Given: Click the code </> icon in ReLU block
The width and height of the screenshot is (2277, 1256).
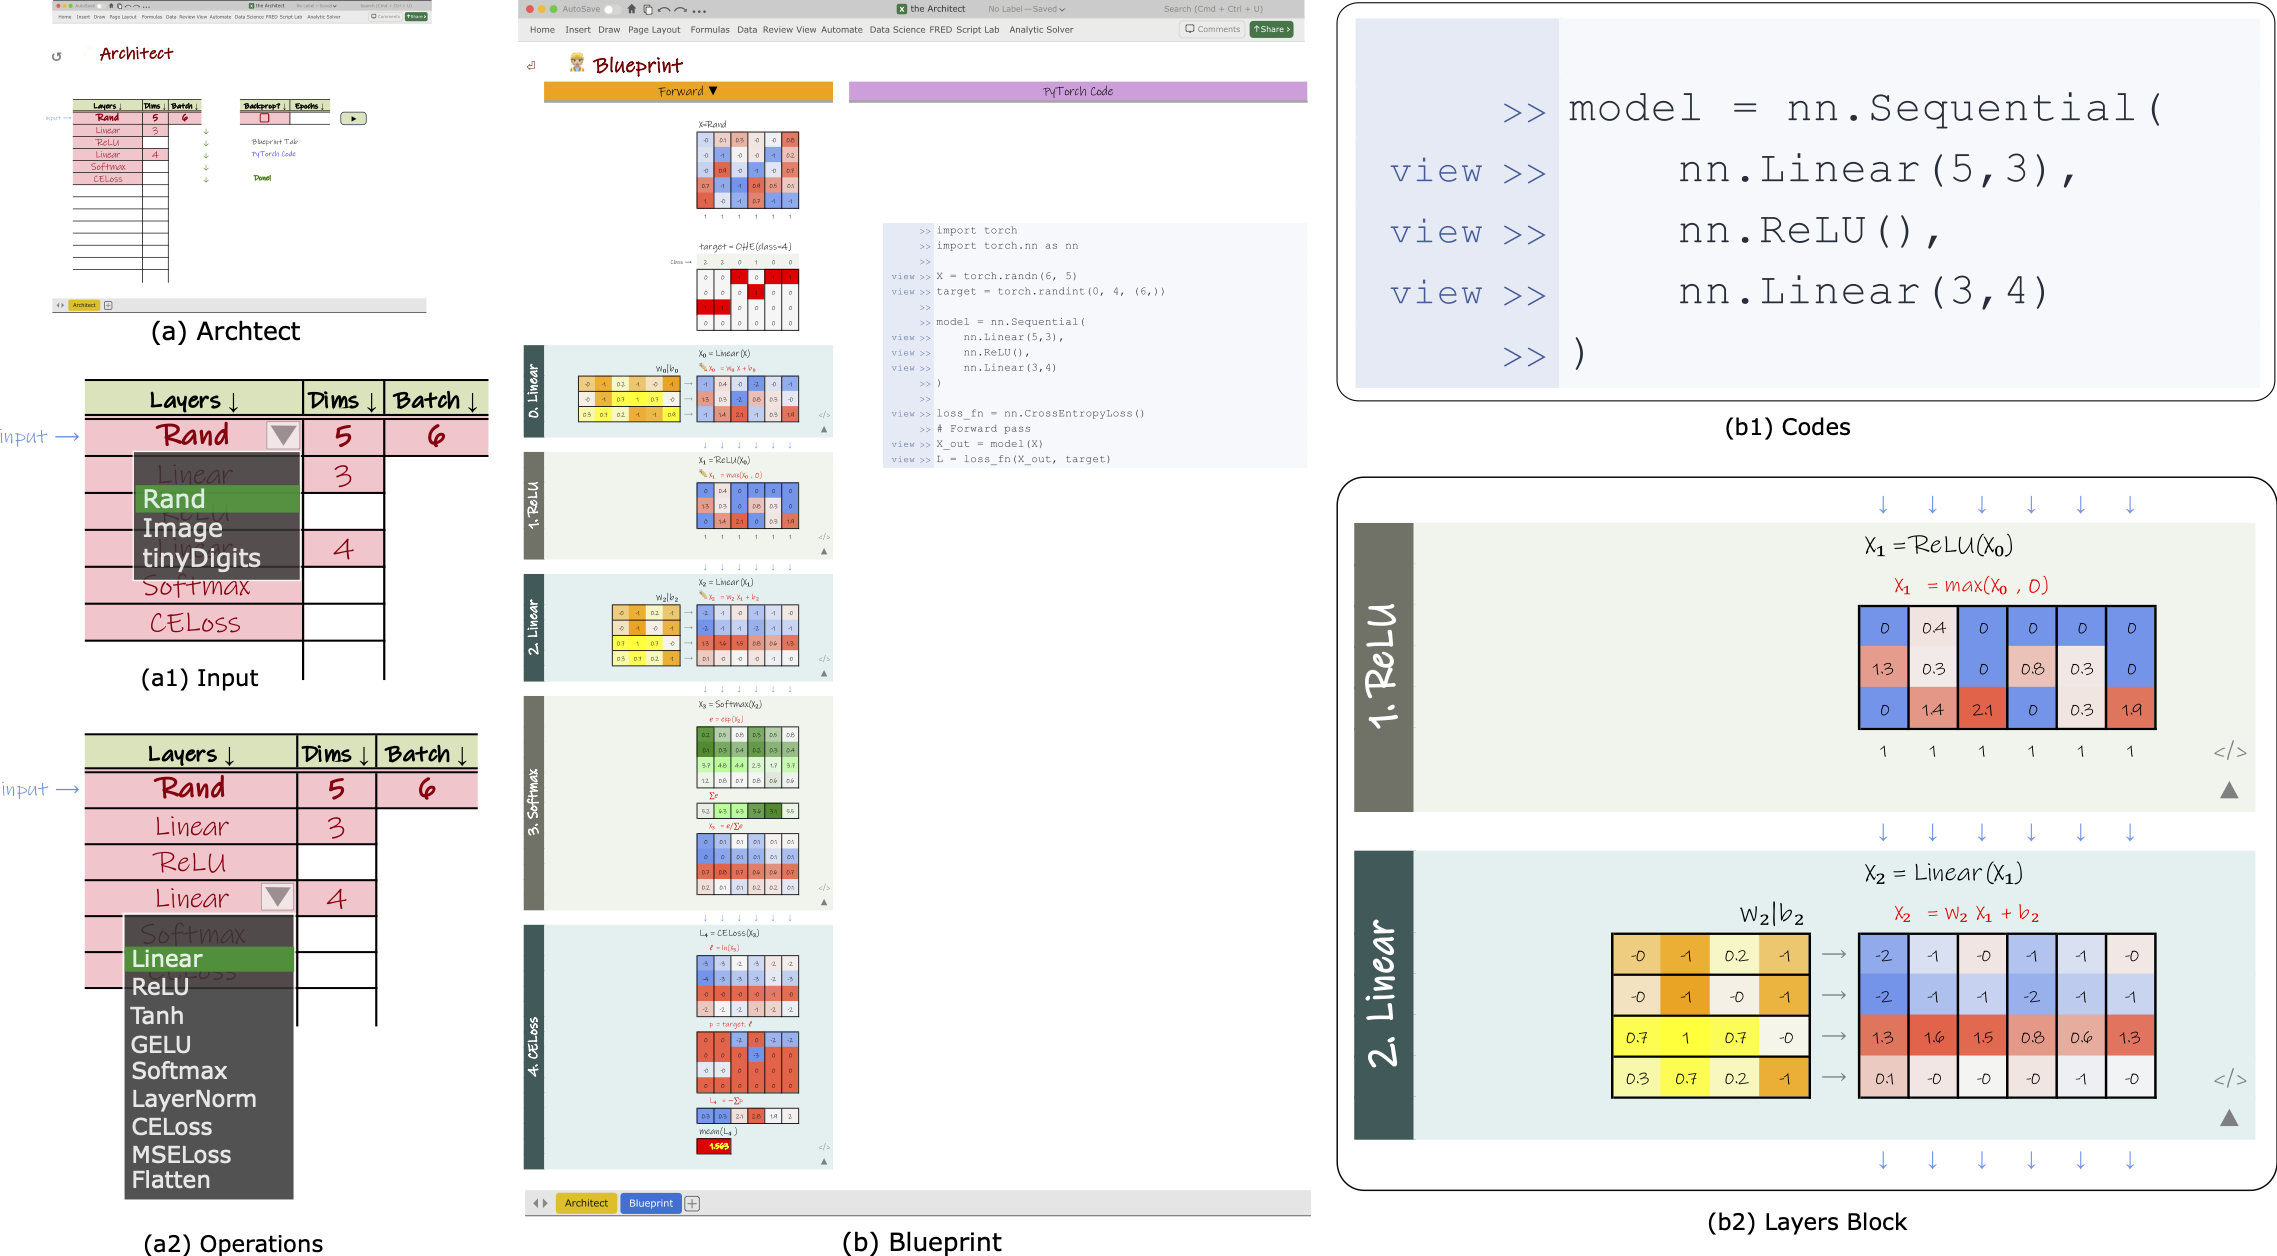Looking at the screenshot, I should (x=2229, y=751).
